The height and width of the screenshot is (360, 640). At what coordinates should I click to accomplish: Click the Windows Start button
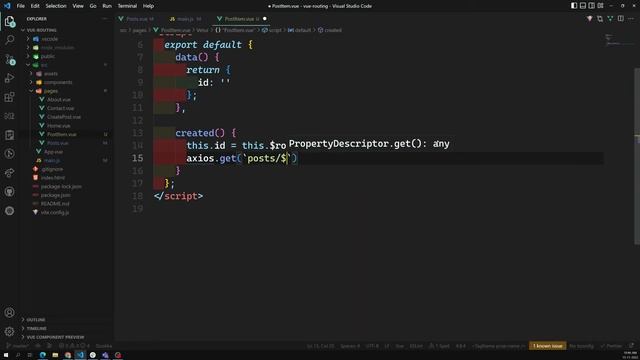click(6, 355)
